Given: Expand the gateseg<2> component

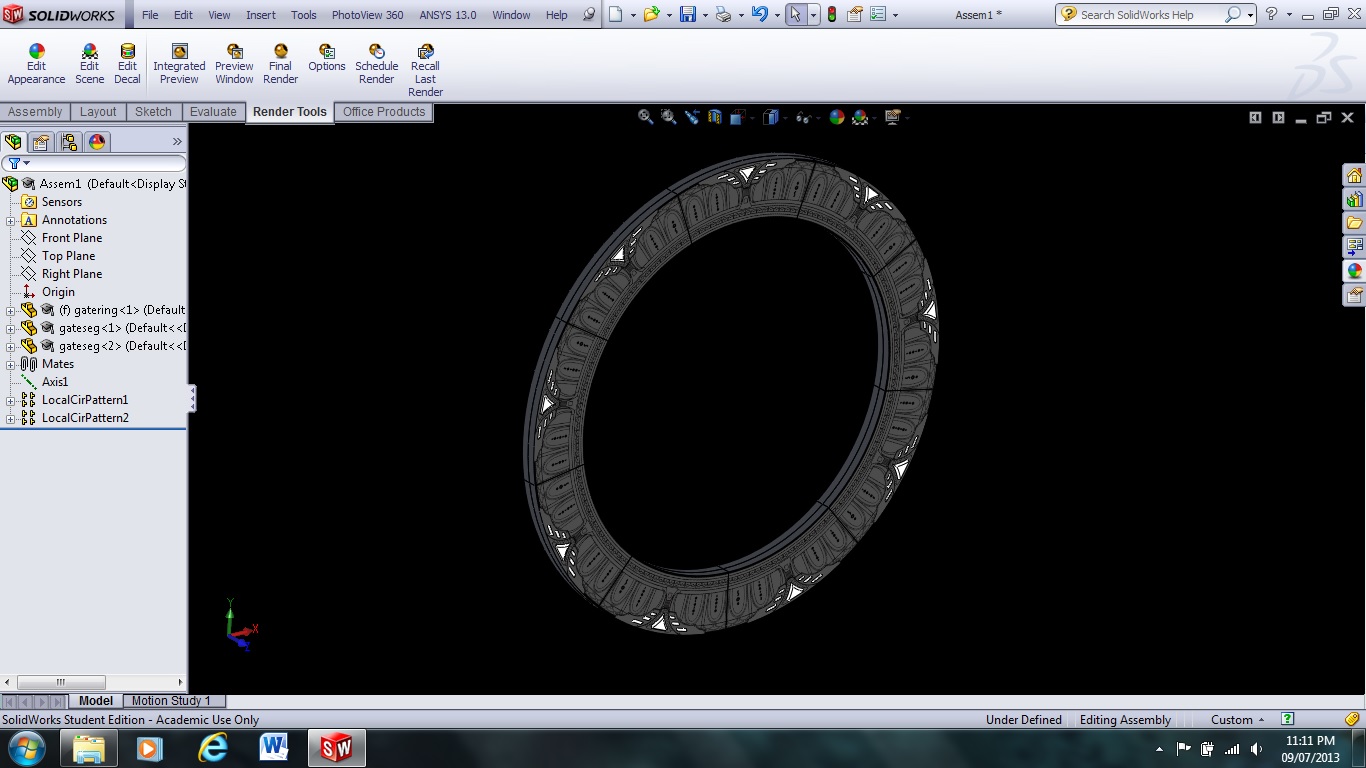Looking at the screenshot, I should (11, 346).
